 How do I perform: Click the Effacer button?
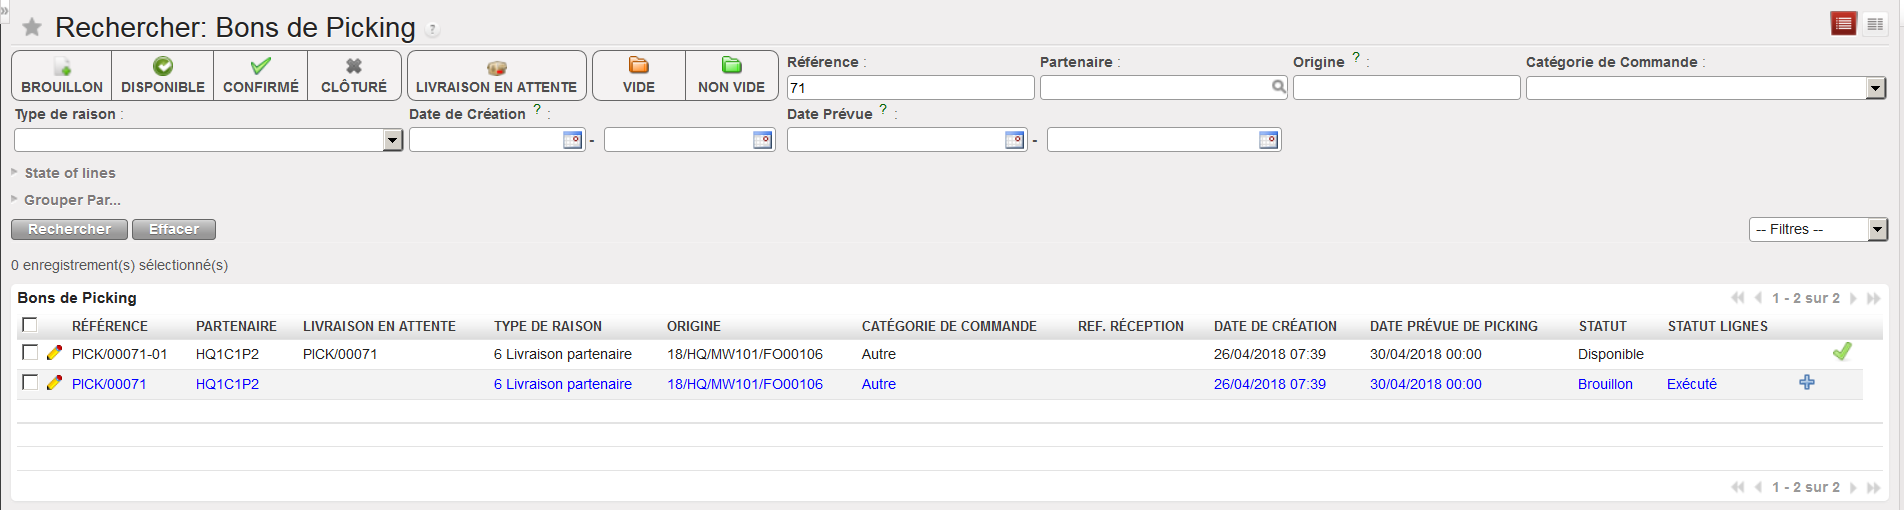174,229
